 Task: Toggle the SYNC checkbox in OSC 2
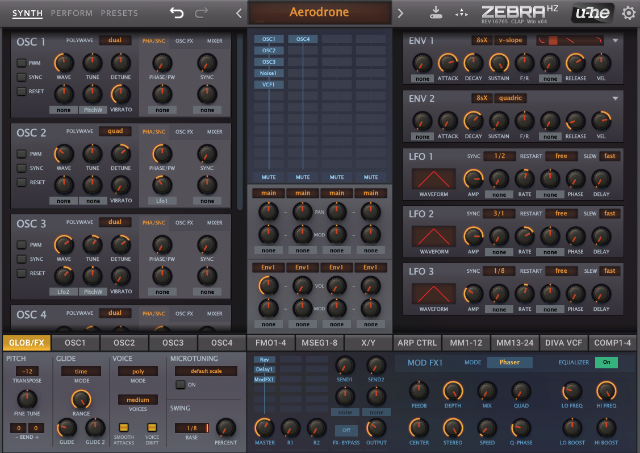(22, 168)
